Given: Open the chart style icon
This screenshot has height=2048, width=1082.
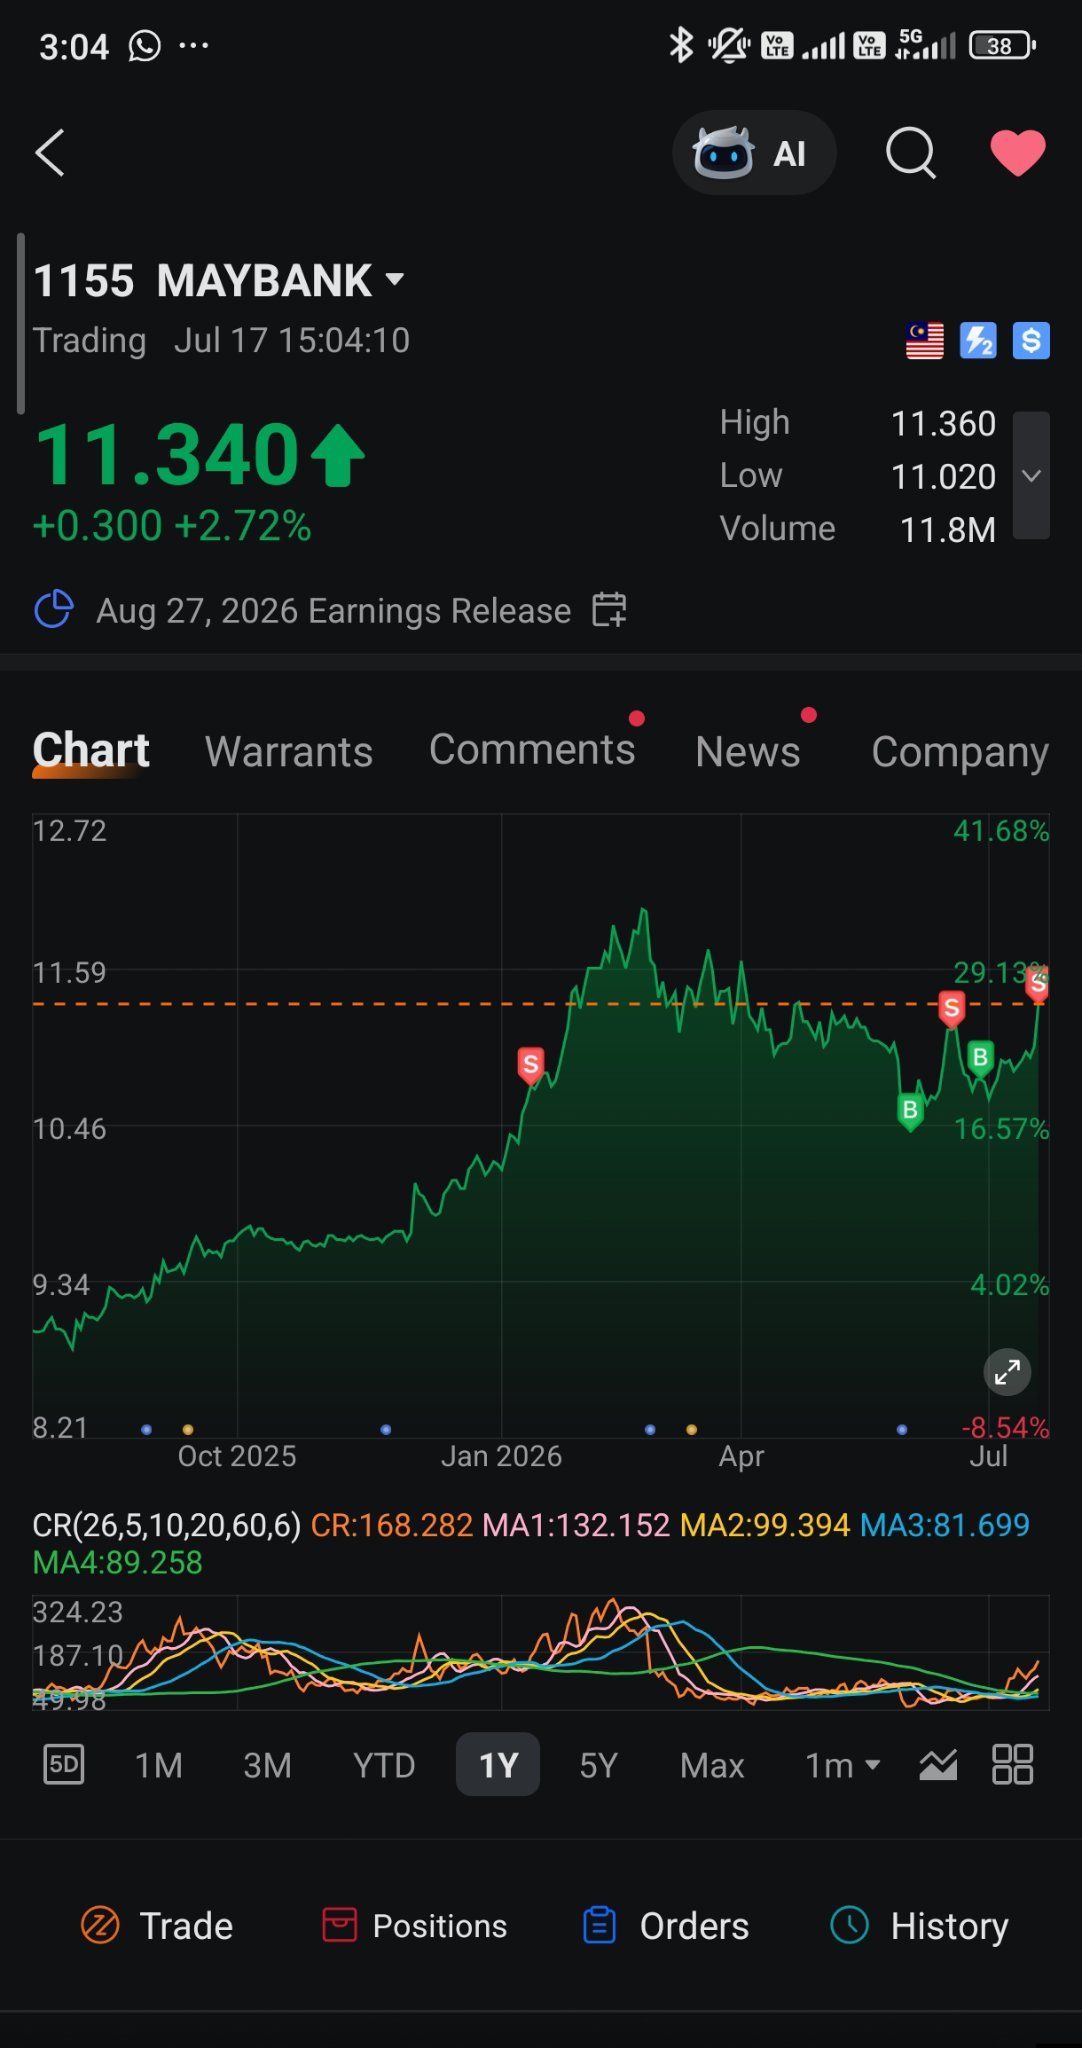Looking at the screenshot, I should 938,1765.
